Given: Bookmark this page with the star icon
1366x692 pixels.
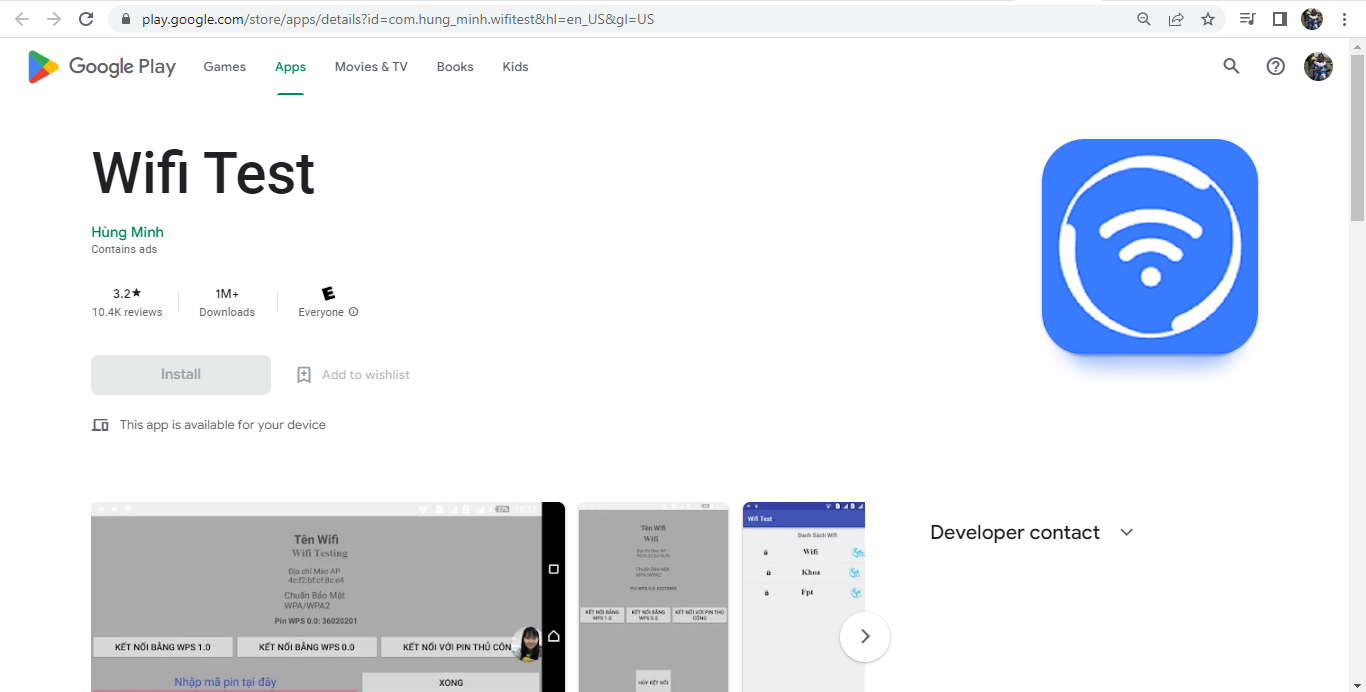Looking at the screenshot, I should (x=1208, y=19).
